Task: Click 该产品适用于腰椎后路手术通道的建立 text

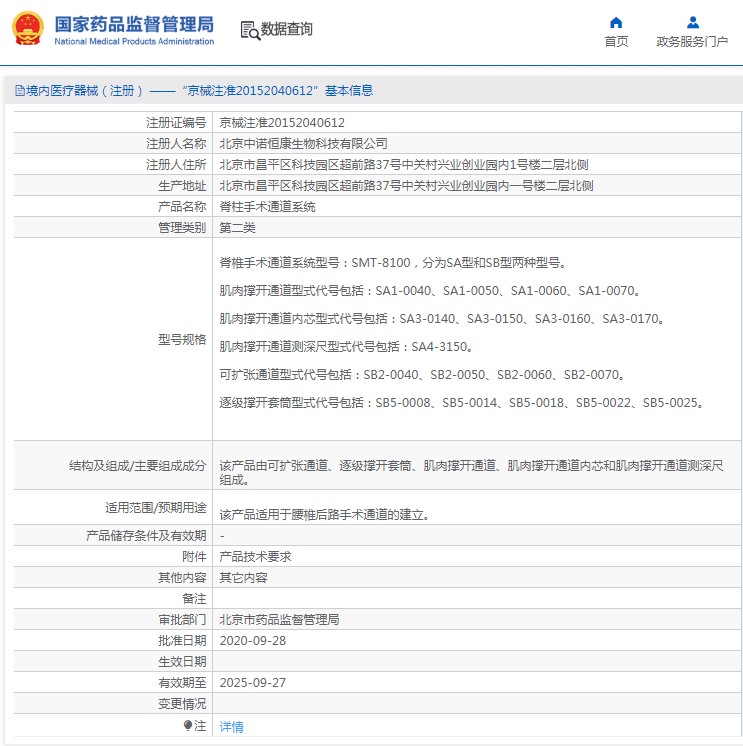Action: tap(324, 515)
